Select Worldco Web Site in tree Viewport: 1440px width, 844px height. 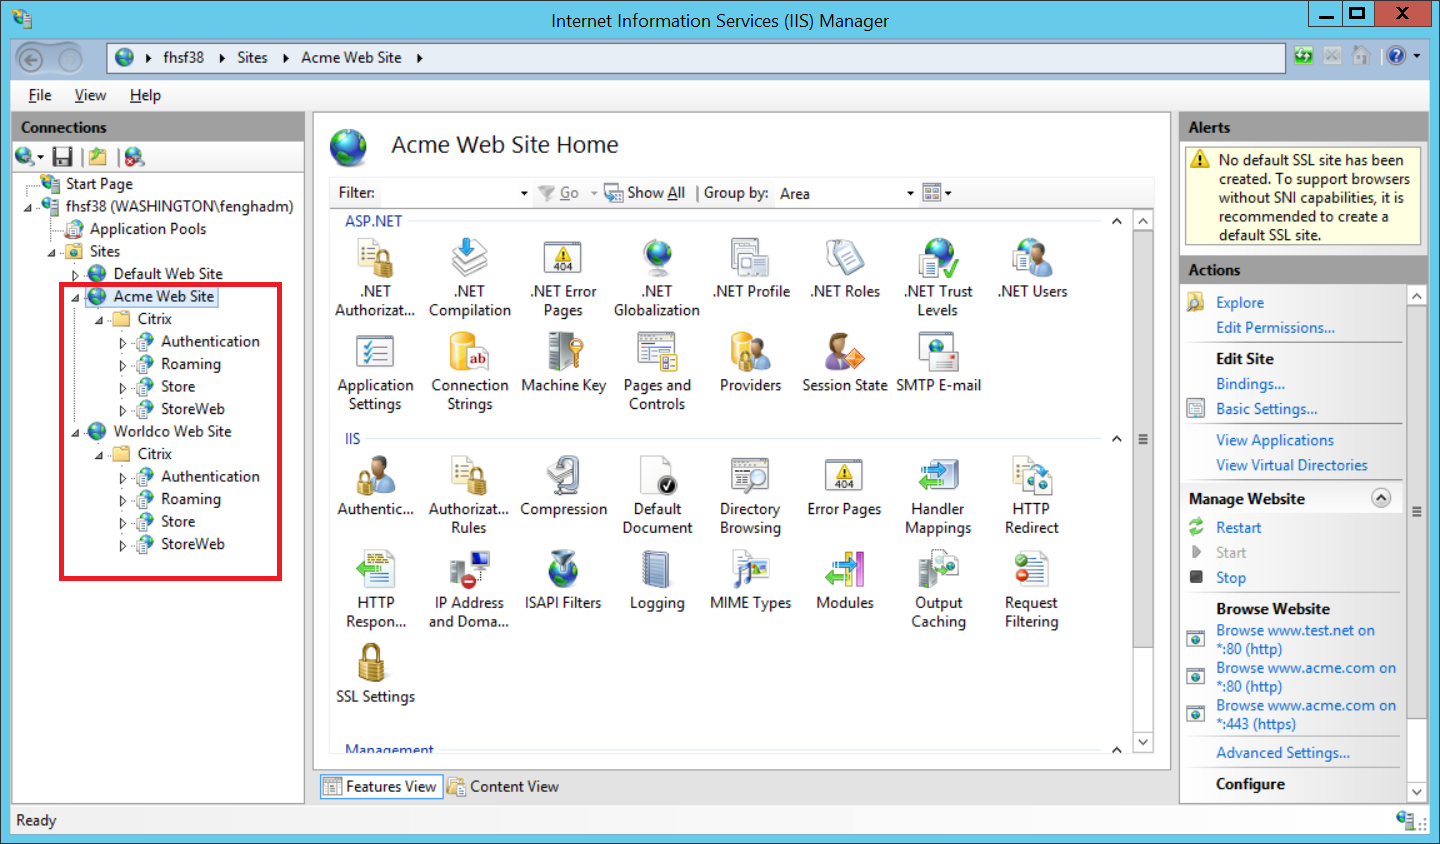point(172,431)
